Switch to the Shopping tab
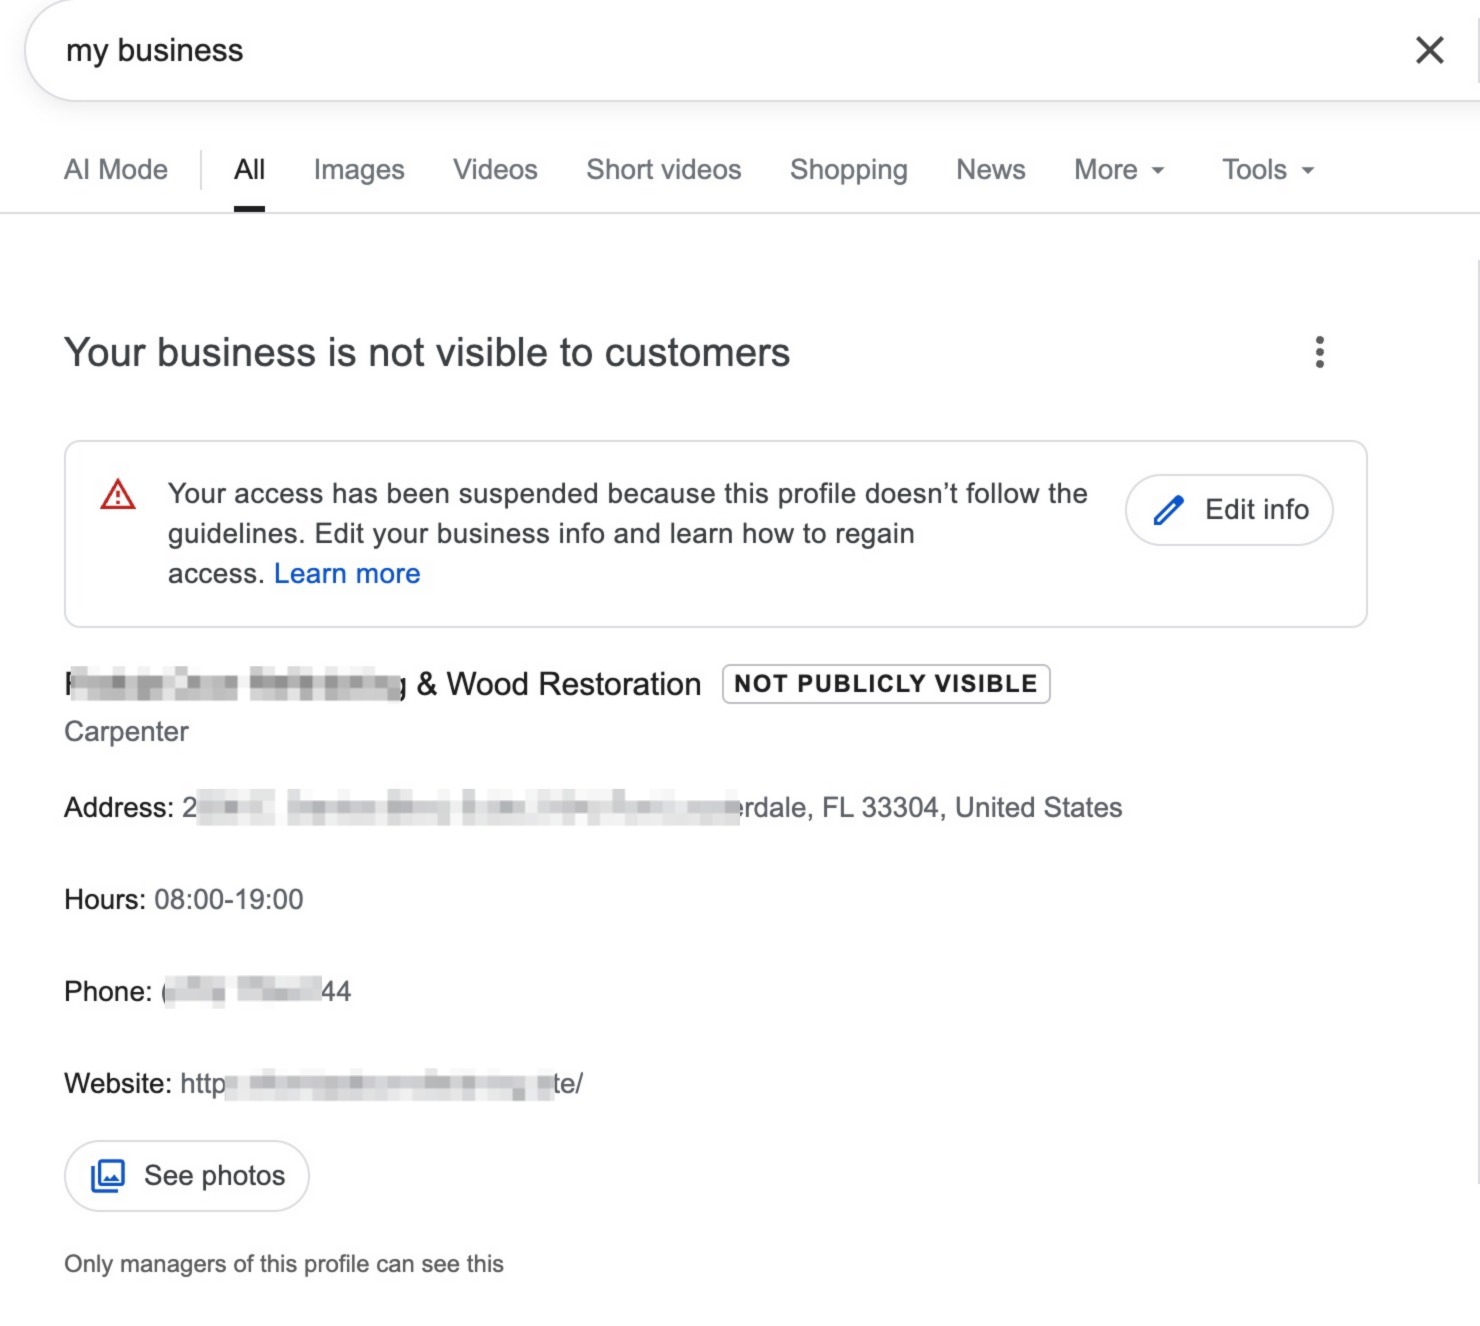 tap(848, 170)
